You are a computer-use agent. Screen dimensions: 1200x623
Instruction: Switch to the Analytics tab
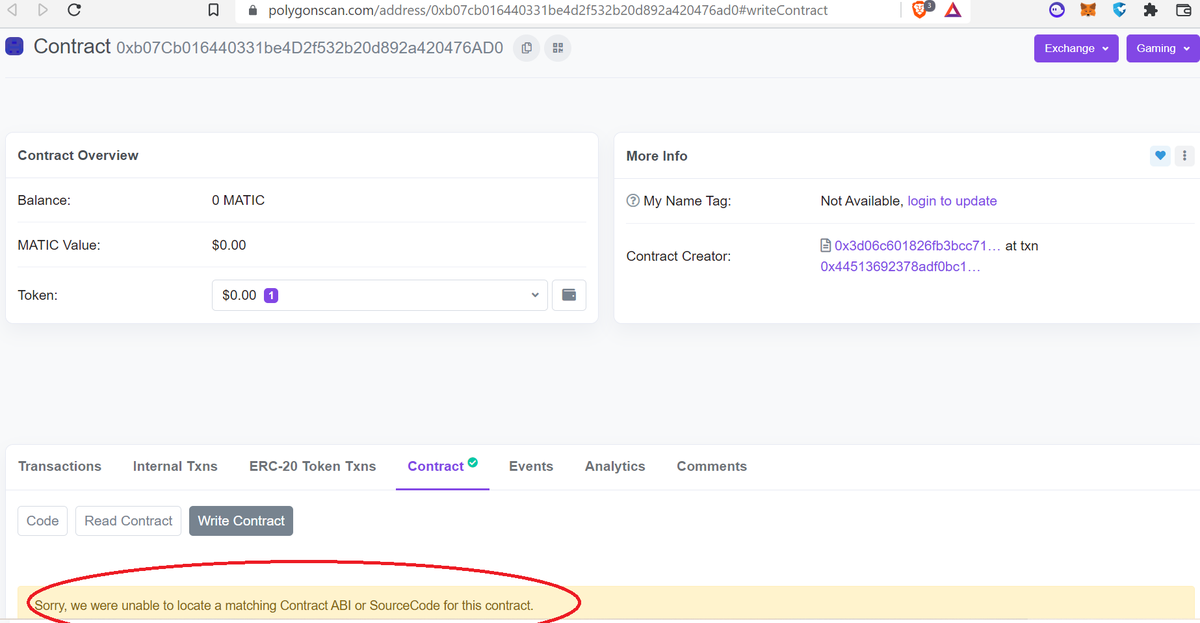pyautogui.click(x=615, y=466)
